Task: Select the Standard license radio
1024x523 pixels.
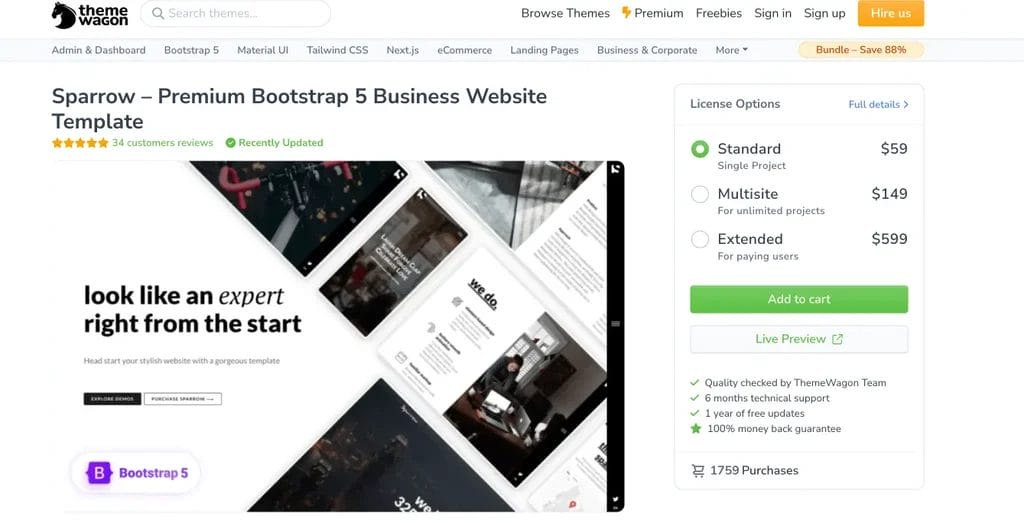Action: point(699,149)
